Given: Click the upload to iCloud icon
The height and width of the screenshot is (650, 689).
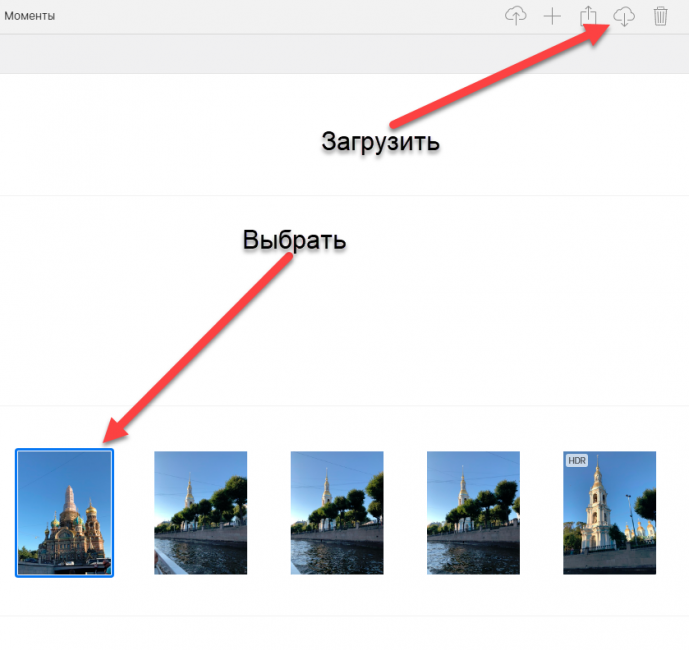Looking at the screenshot, I should click(x=516, y=16).
